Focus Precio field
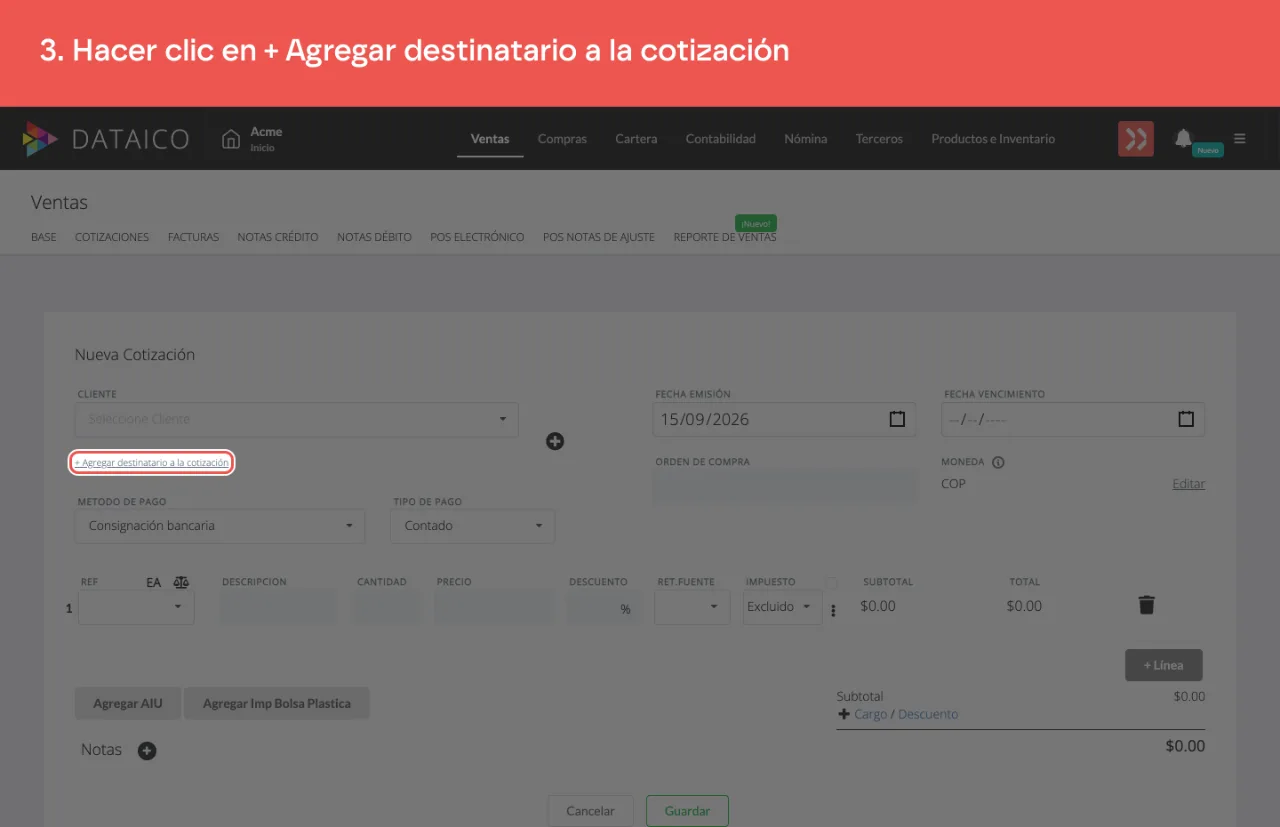Screen dimensions: 1280x827 point(494,607)
